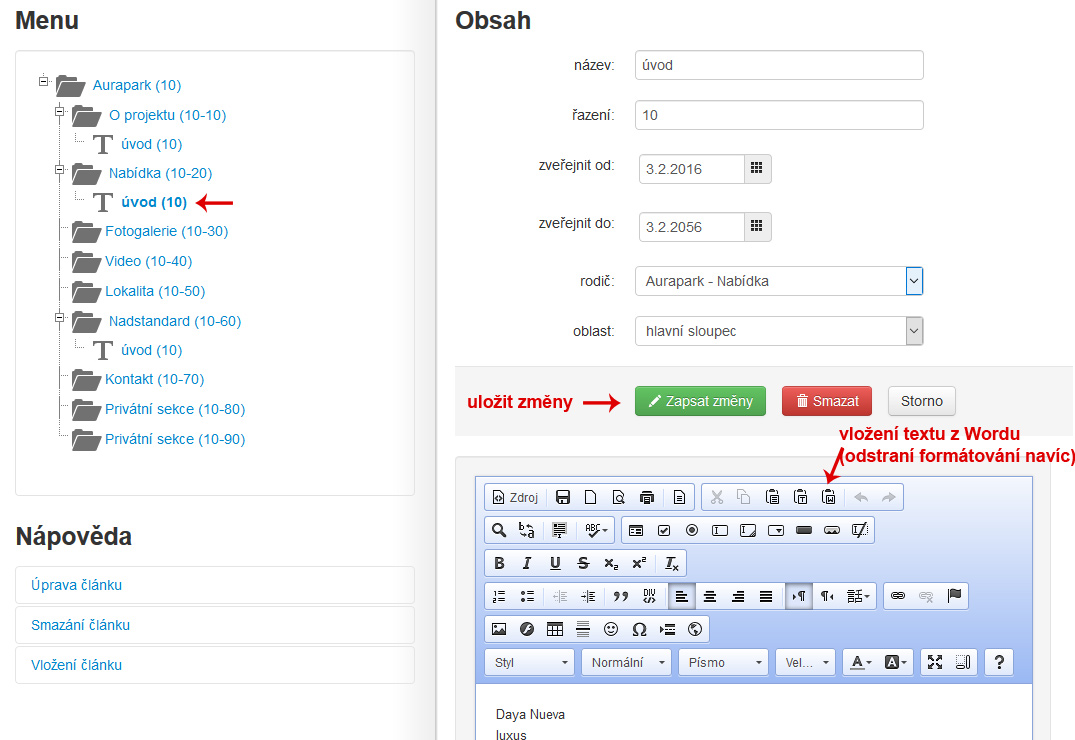Click the insert link icon
1075x740 pixels.
[898, 595]
